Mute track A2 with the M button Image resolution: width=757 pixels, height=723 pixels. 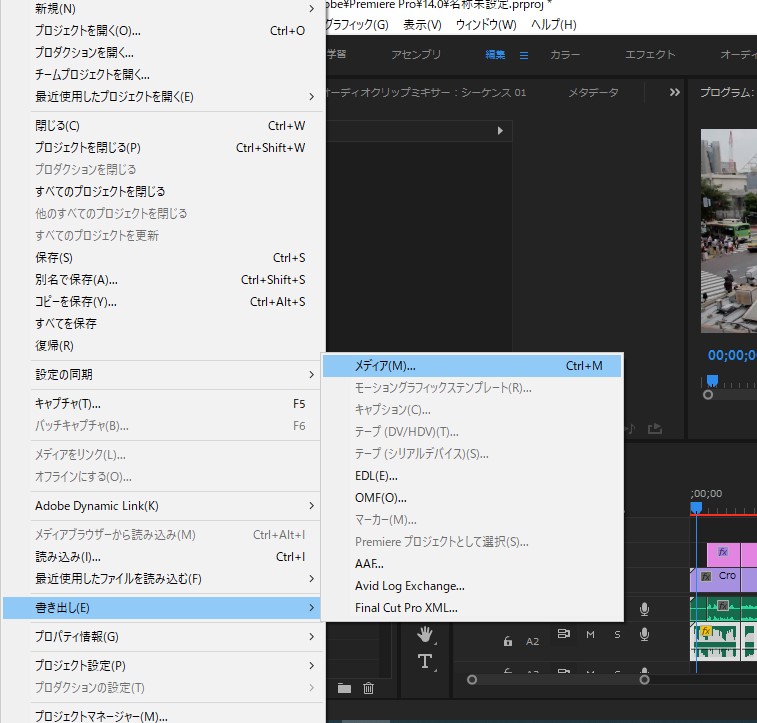tap(590, 635)
